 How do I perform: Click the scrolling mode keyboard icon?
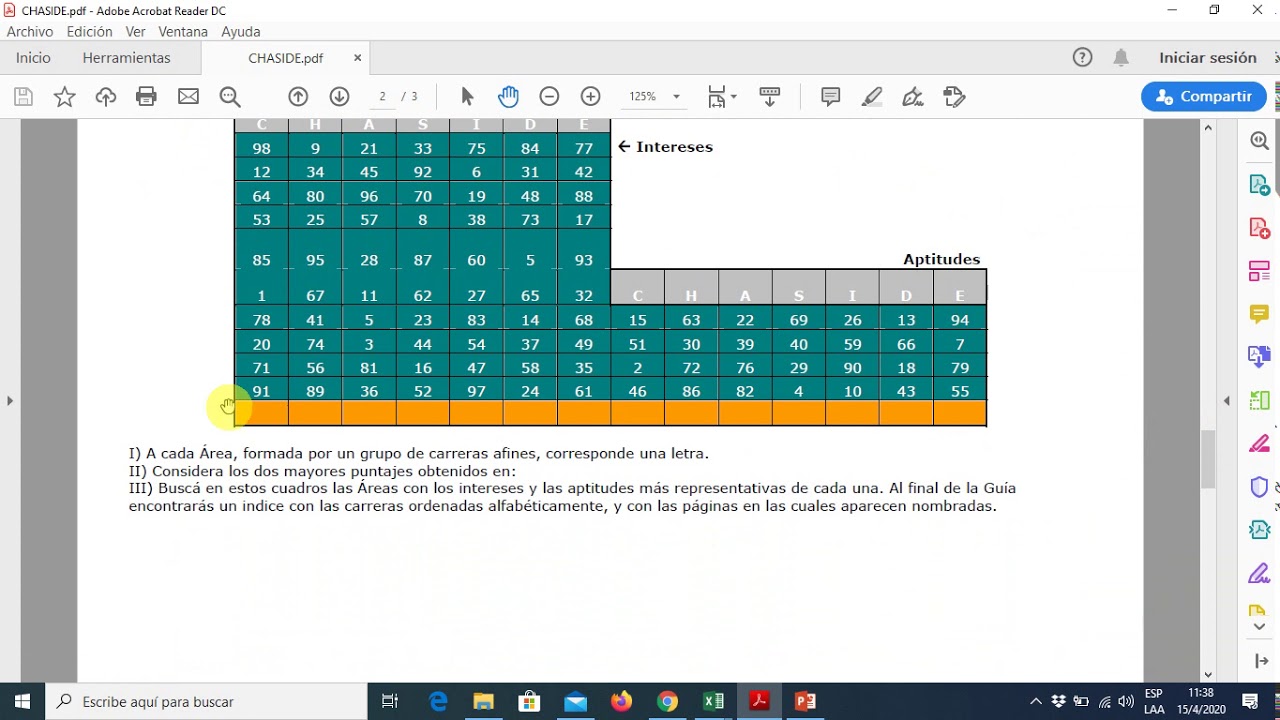[x=770, y=97]
